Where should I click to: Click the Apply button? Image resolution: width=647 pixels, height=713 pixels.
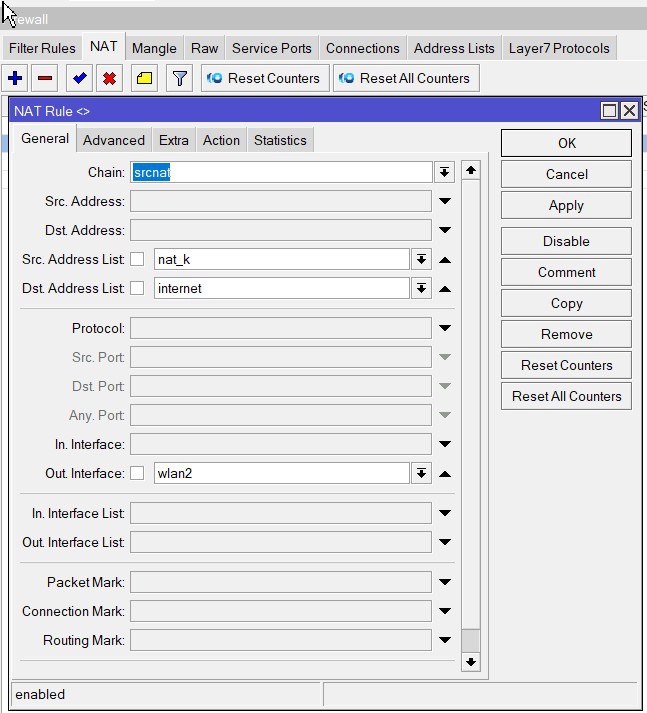(566, 205)
